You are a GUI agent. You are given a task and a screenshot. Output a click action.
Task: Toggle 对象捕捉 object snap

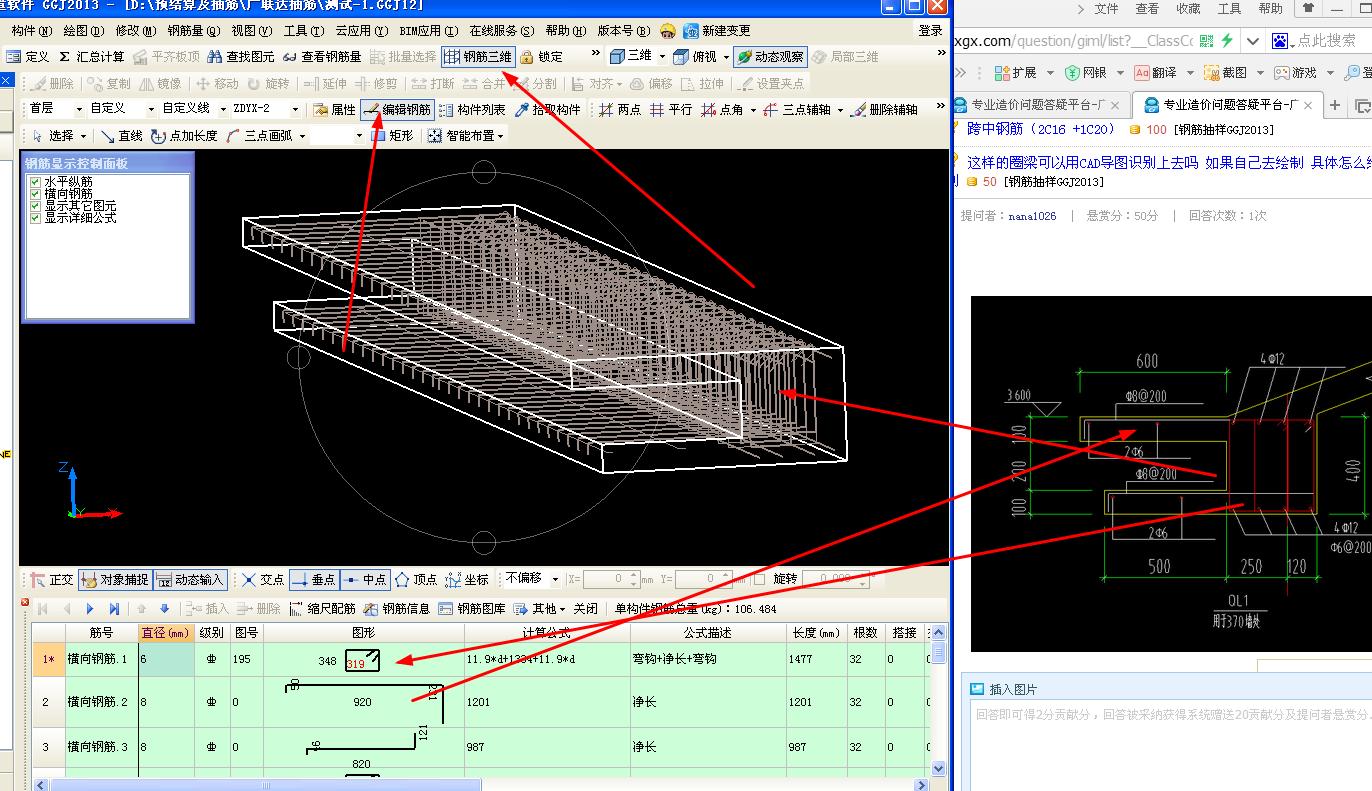pyautogui.click(x=115, y=579)
